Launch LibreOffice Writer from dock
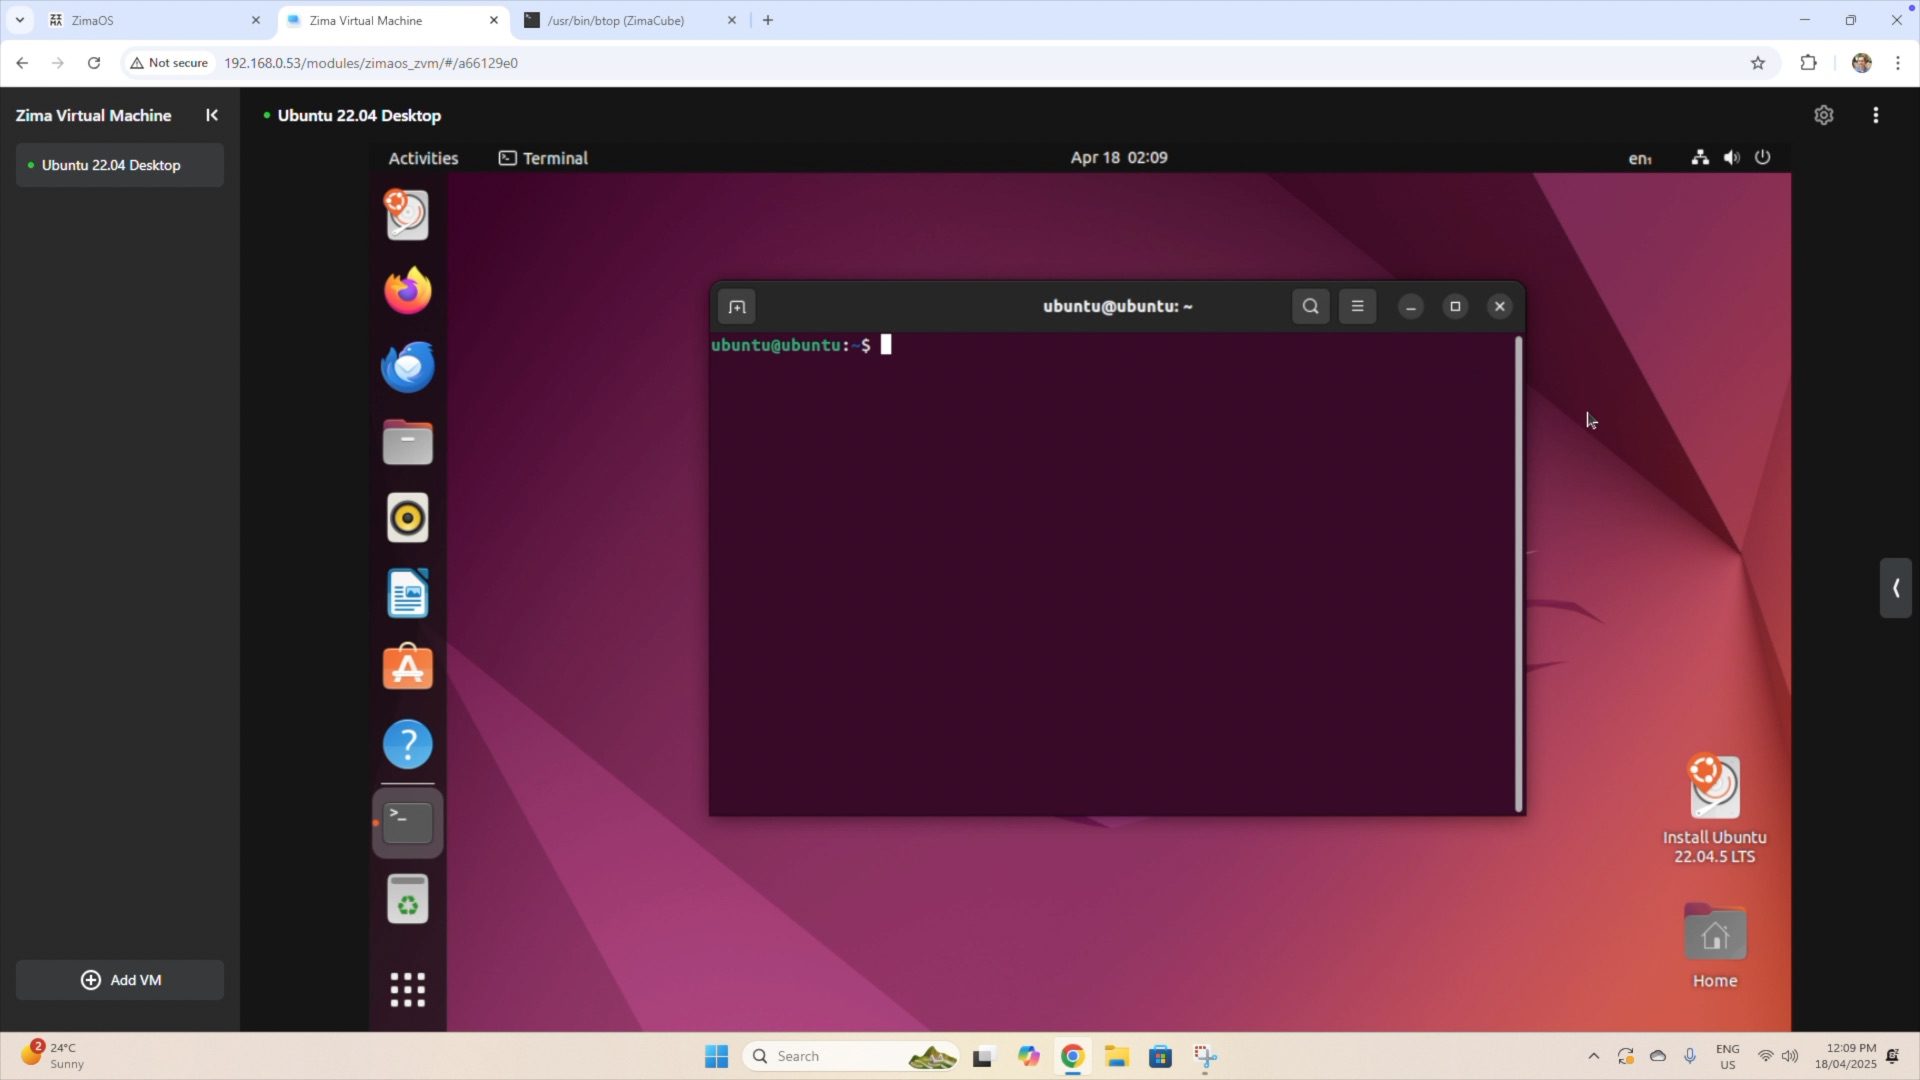Viewport: 1920px width, 1080px height. pos(407,594)
